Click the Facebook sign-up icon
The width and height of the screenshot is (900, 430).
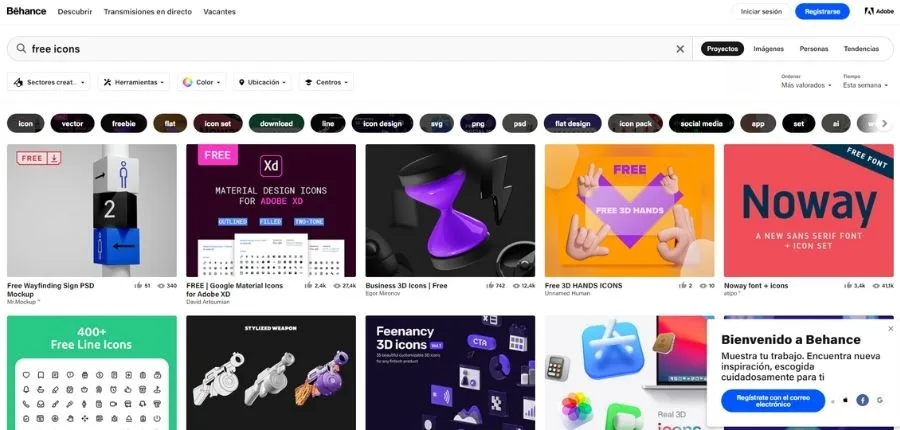click(x=862, y=400)
